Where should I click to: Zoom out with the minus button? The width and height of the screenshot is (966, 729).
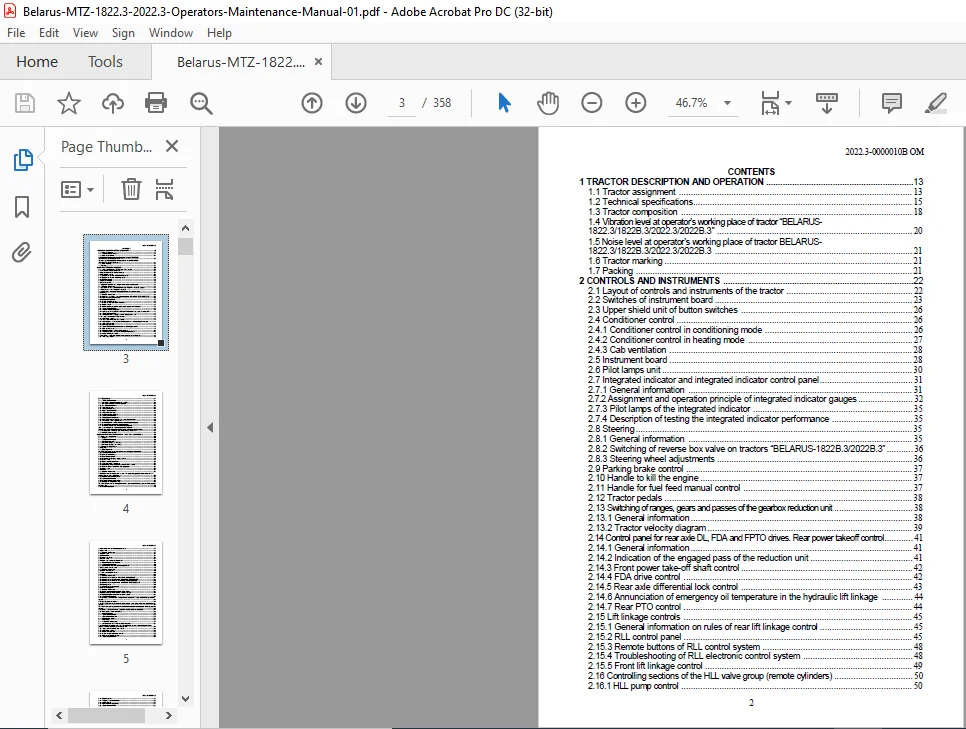tap(591, 103)
